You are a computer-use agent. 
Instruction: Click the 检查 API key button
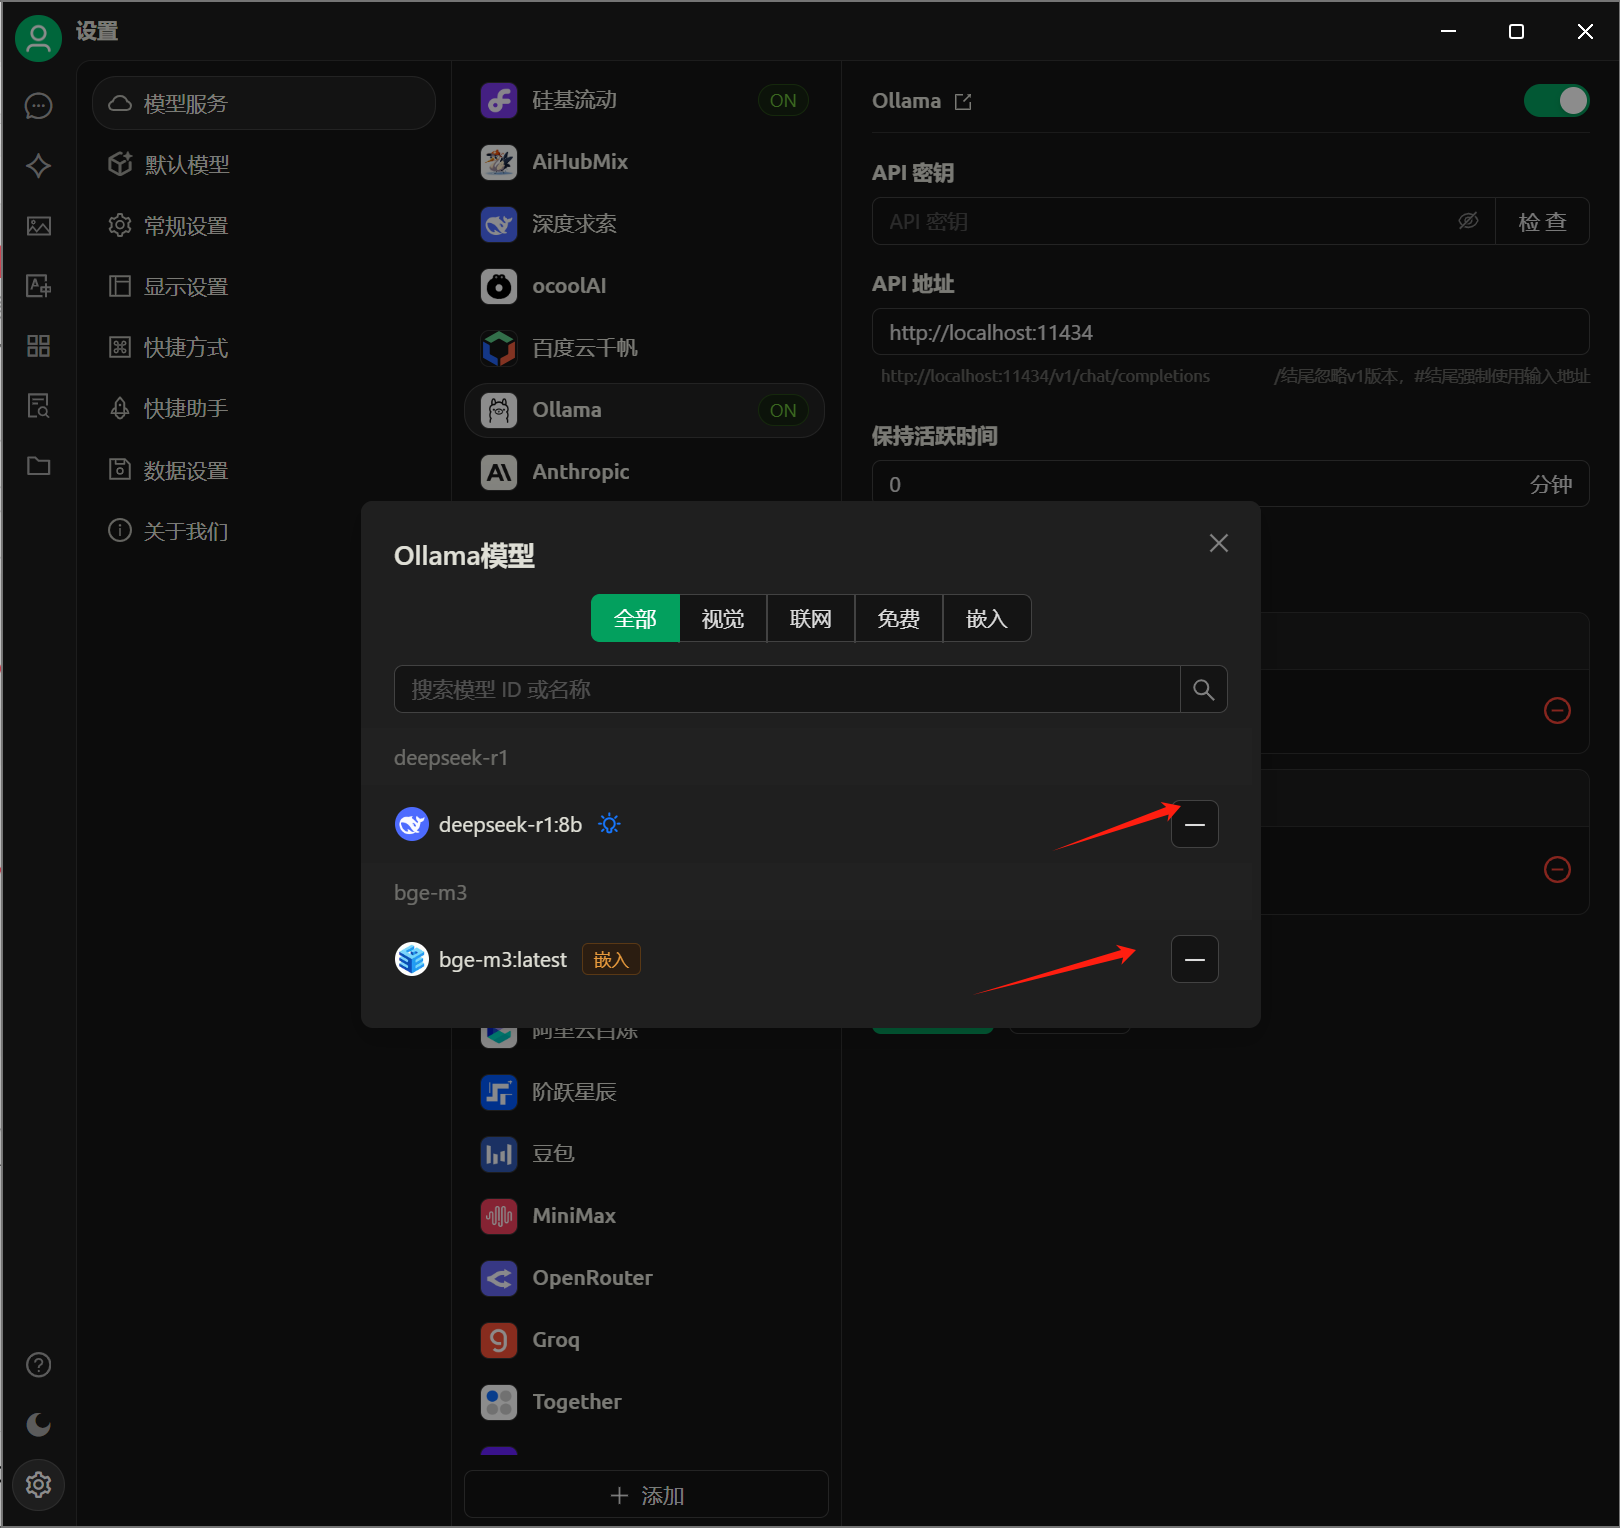(1542, 221)
